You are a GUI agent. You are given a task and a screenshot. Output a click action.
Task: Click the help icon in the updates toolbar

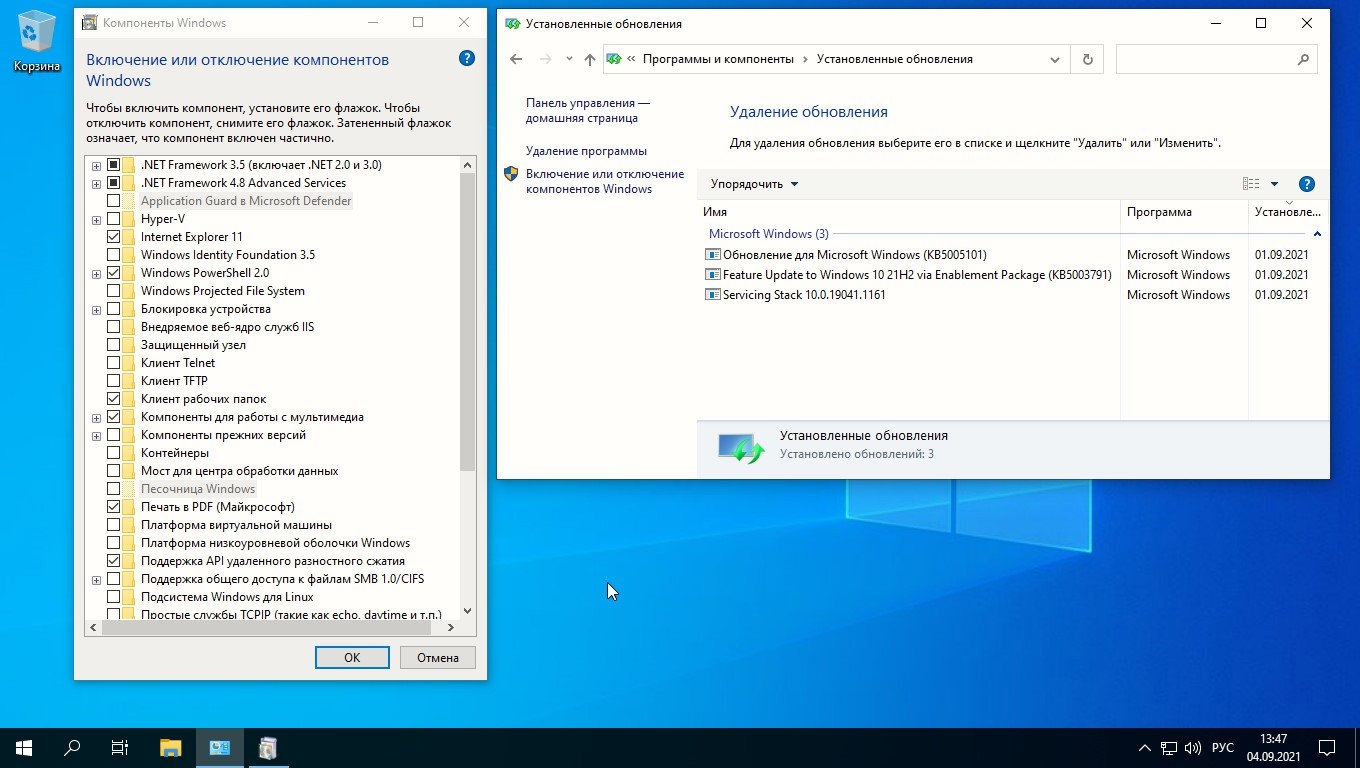click(1306, 184)
